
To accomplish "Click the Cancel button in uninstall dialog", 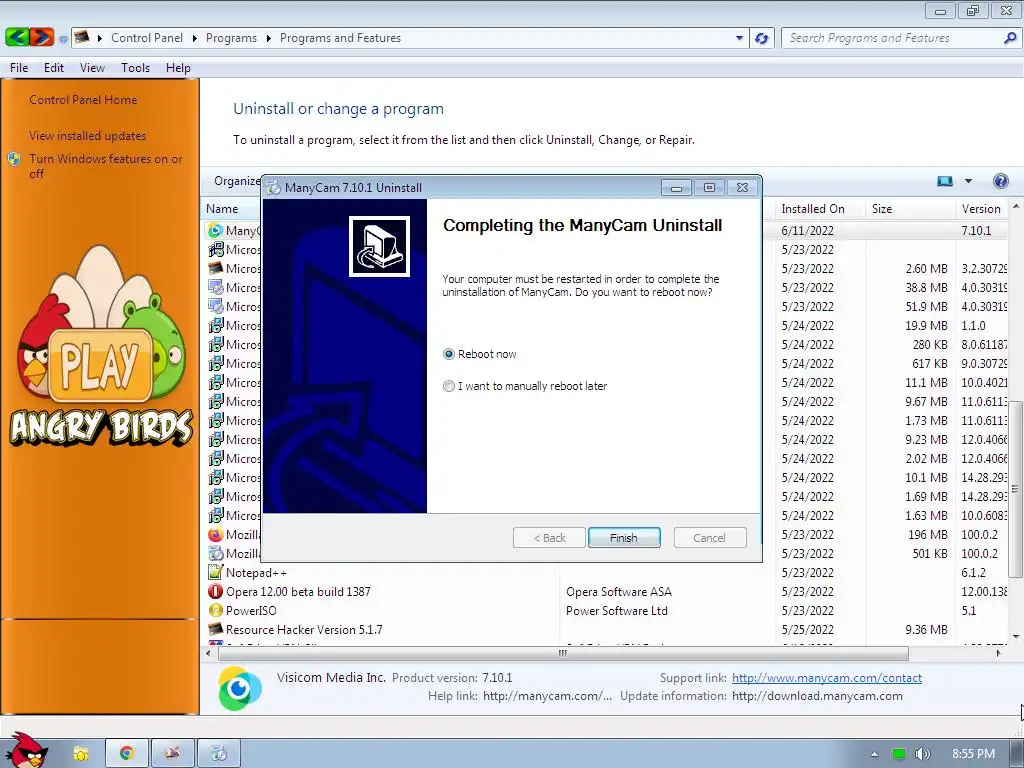I will pos(709,537).
